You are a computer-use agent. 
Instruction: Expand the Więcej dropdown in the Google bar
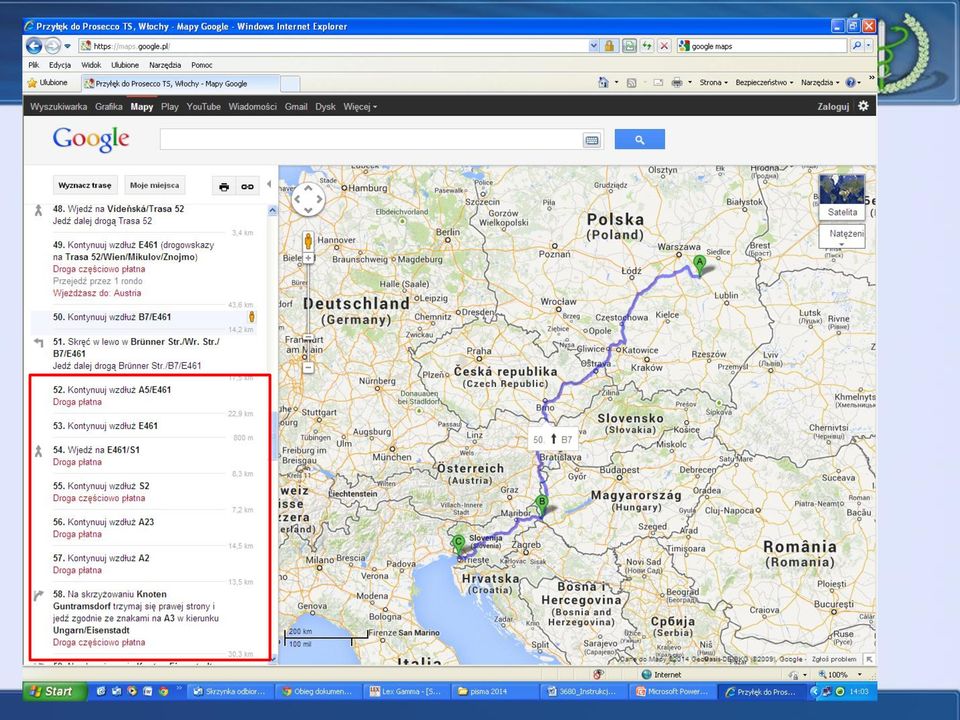tap(360, 107)
